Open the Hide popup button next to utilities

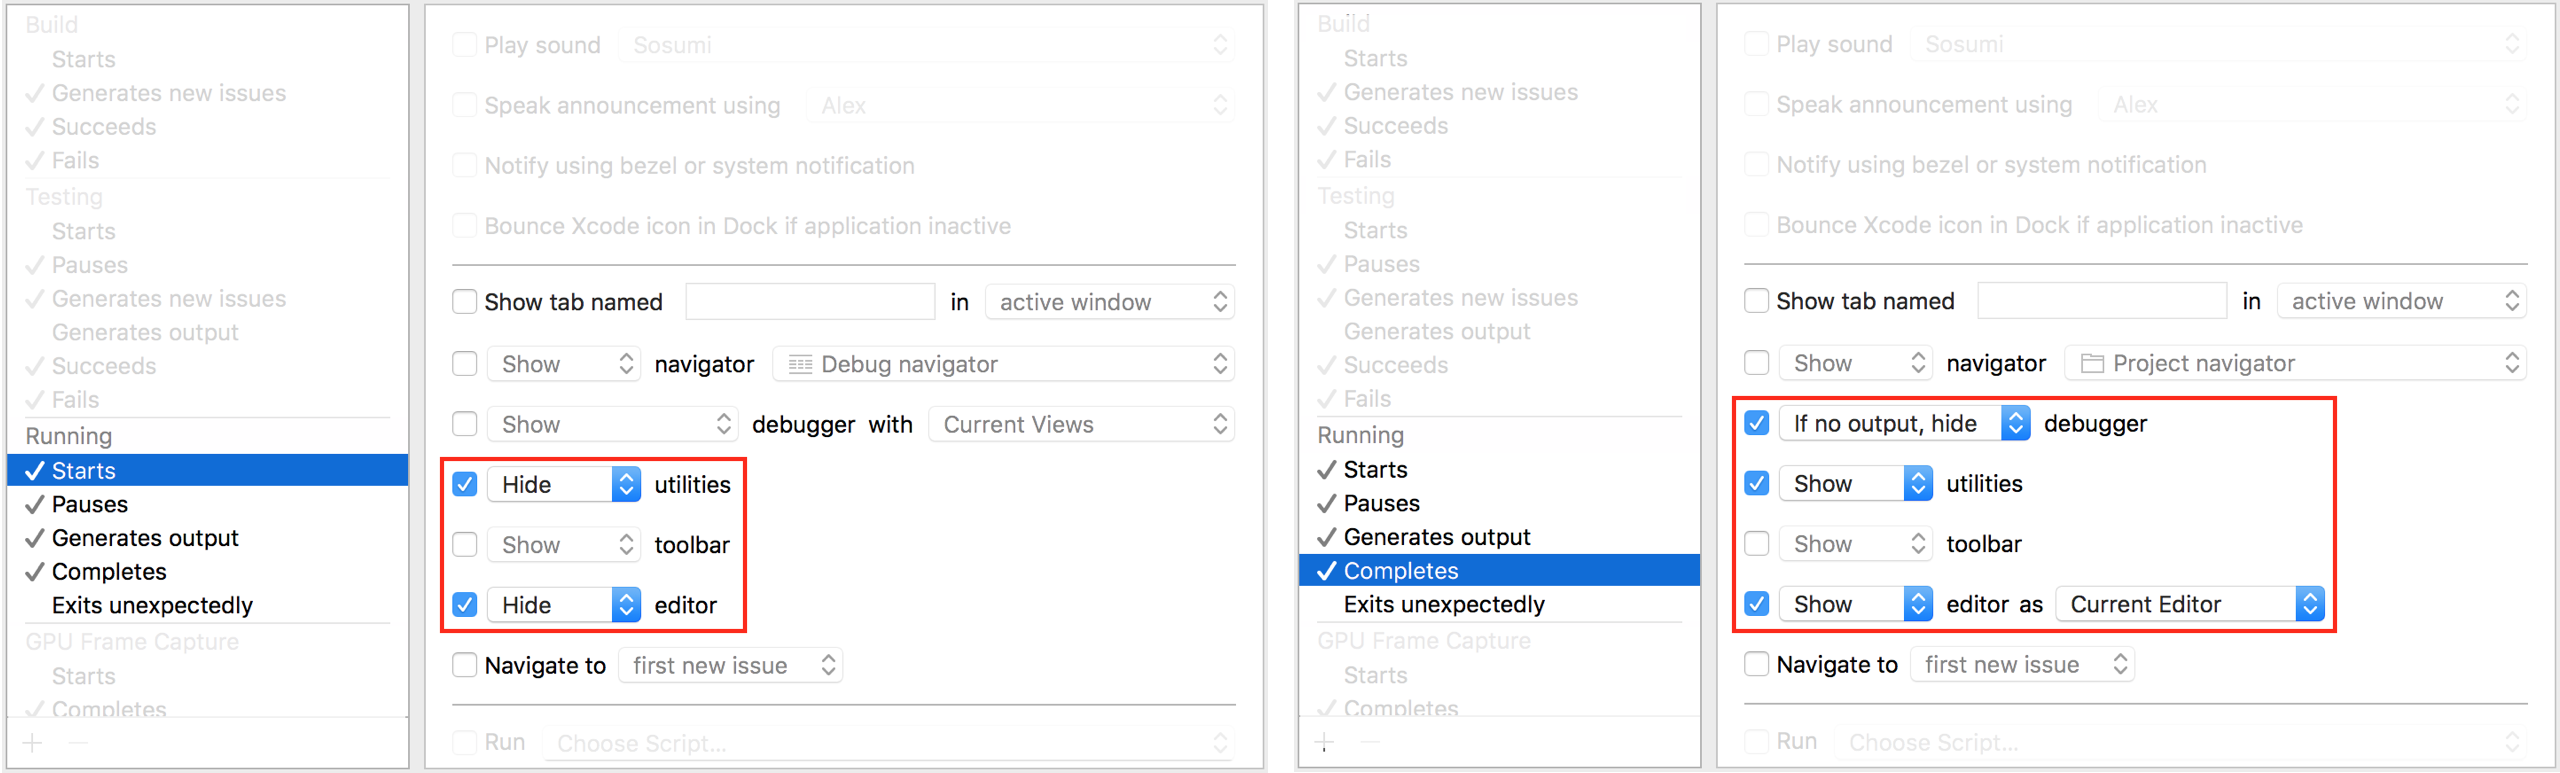[563, 485]
